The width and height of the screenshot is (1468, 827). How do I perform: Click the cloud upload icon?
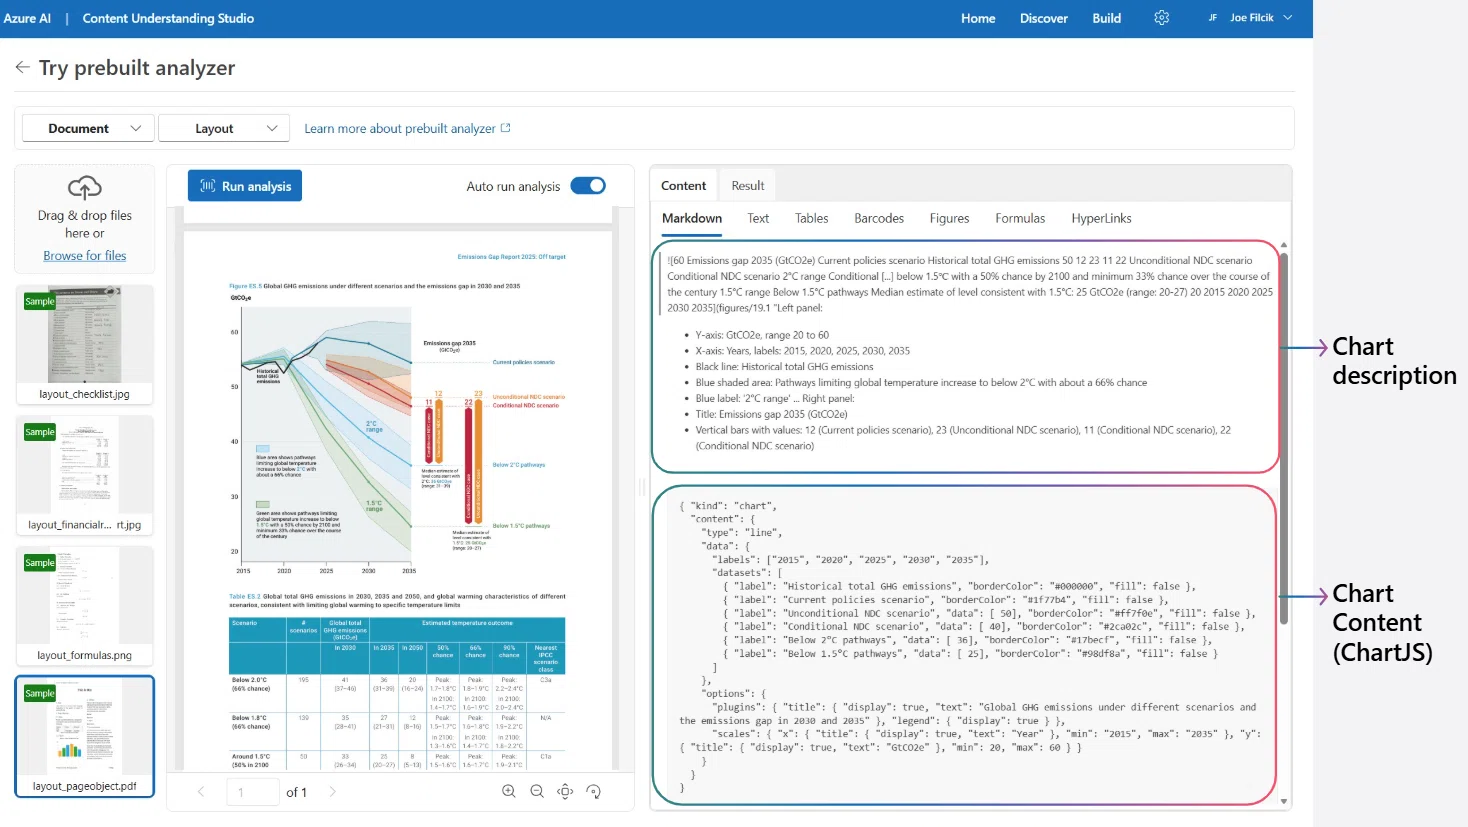point(85,188)
